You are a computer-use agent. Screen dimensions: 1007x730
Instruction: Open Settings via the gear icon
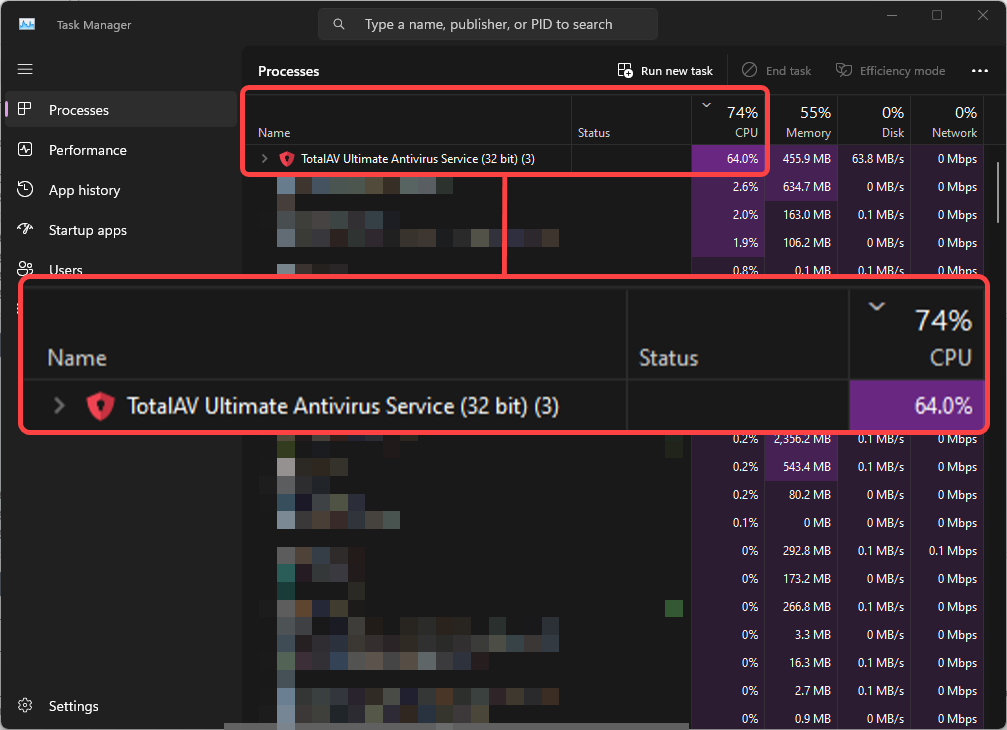tap(25, 705)
